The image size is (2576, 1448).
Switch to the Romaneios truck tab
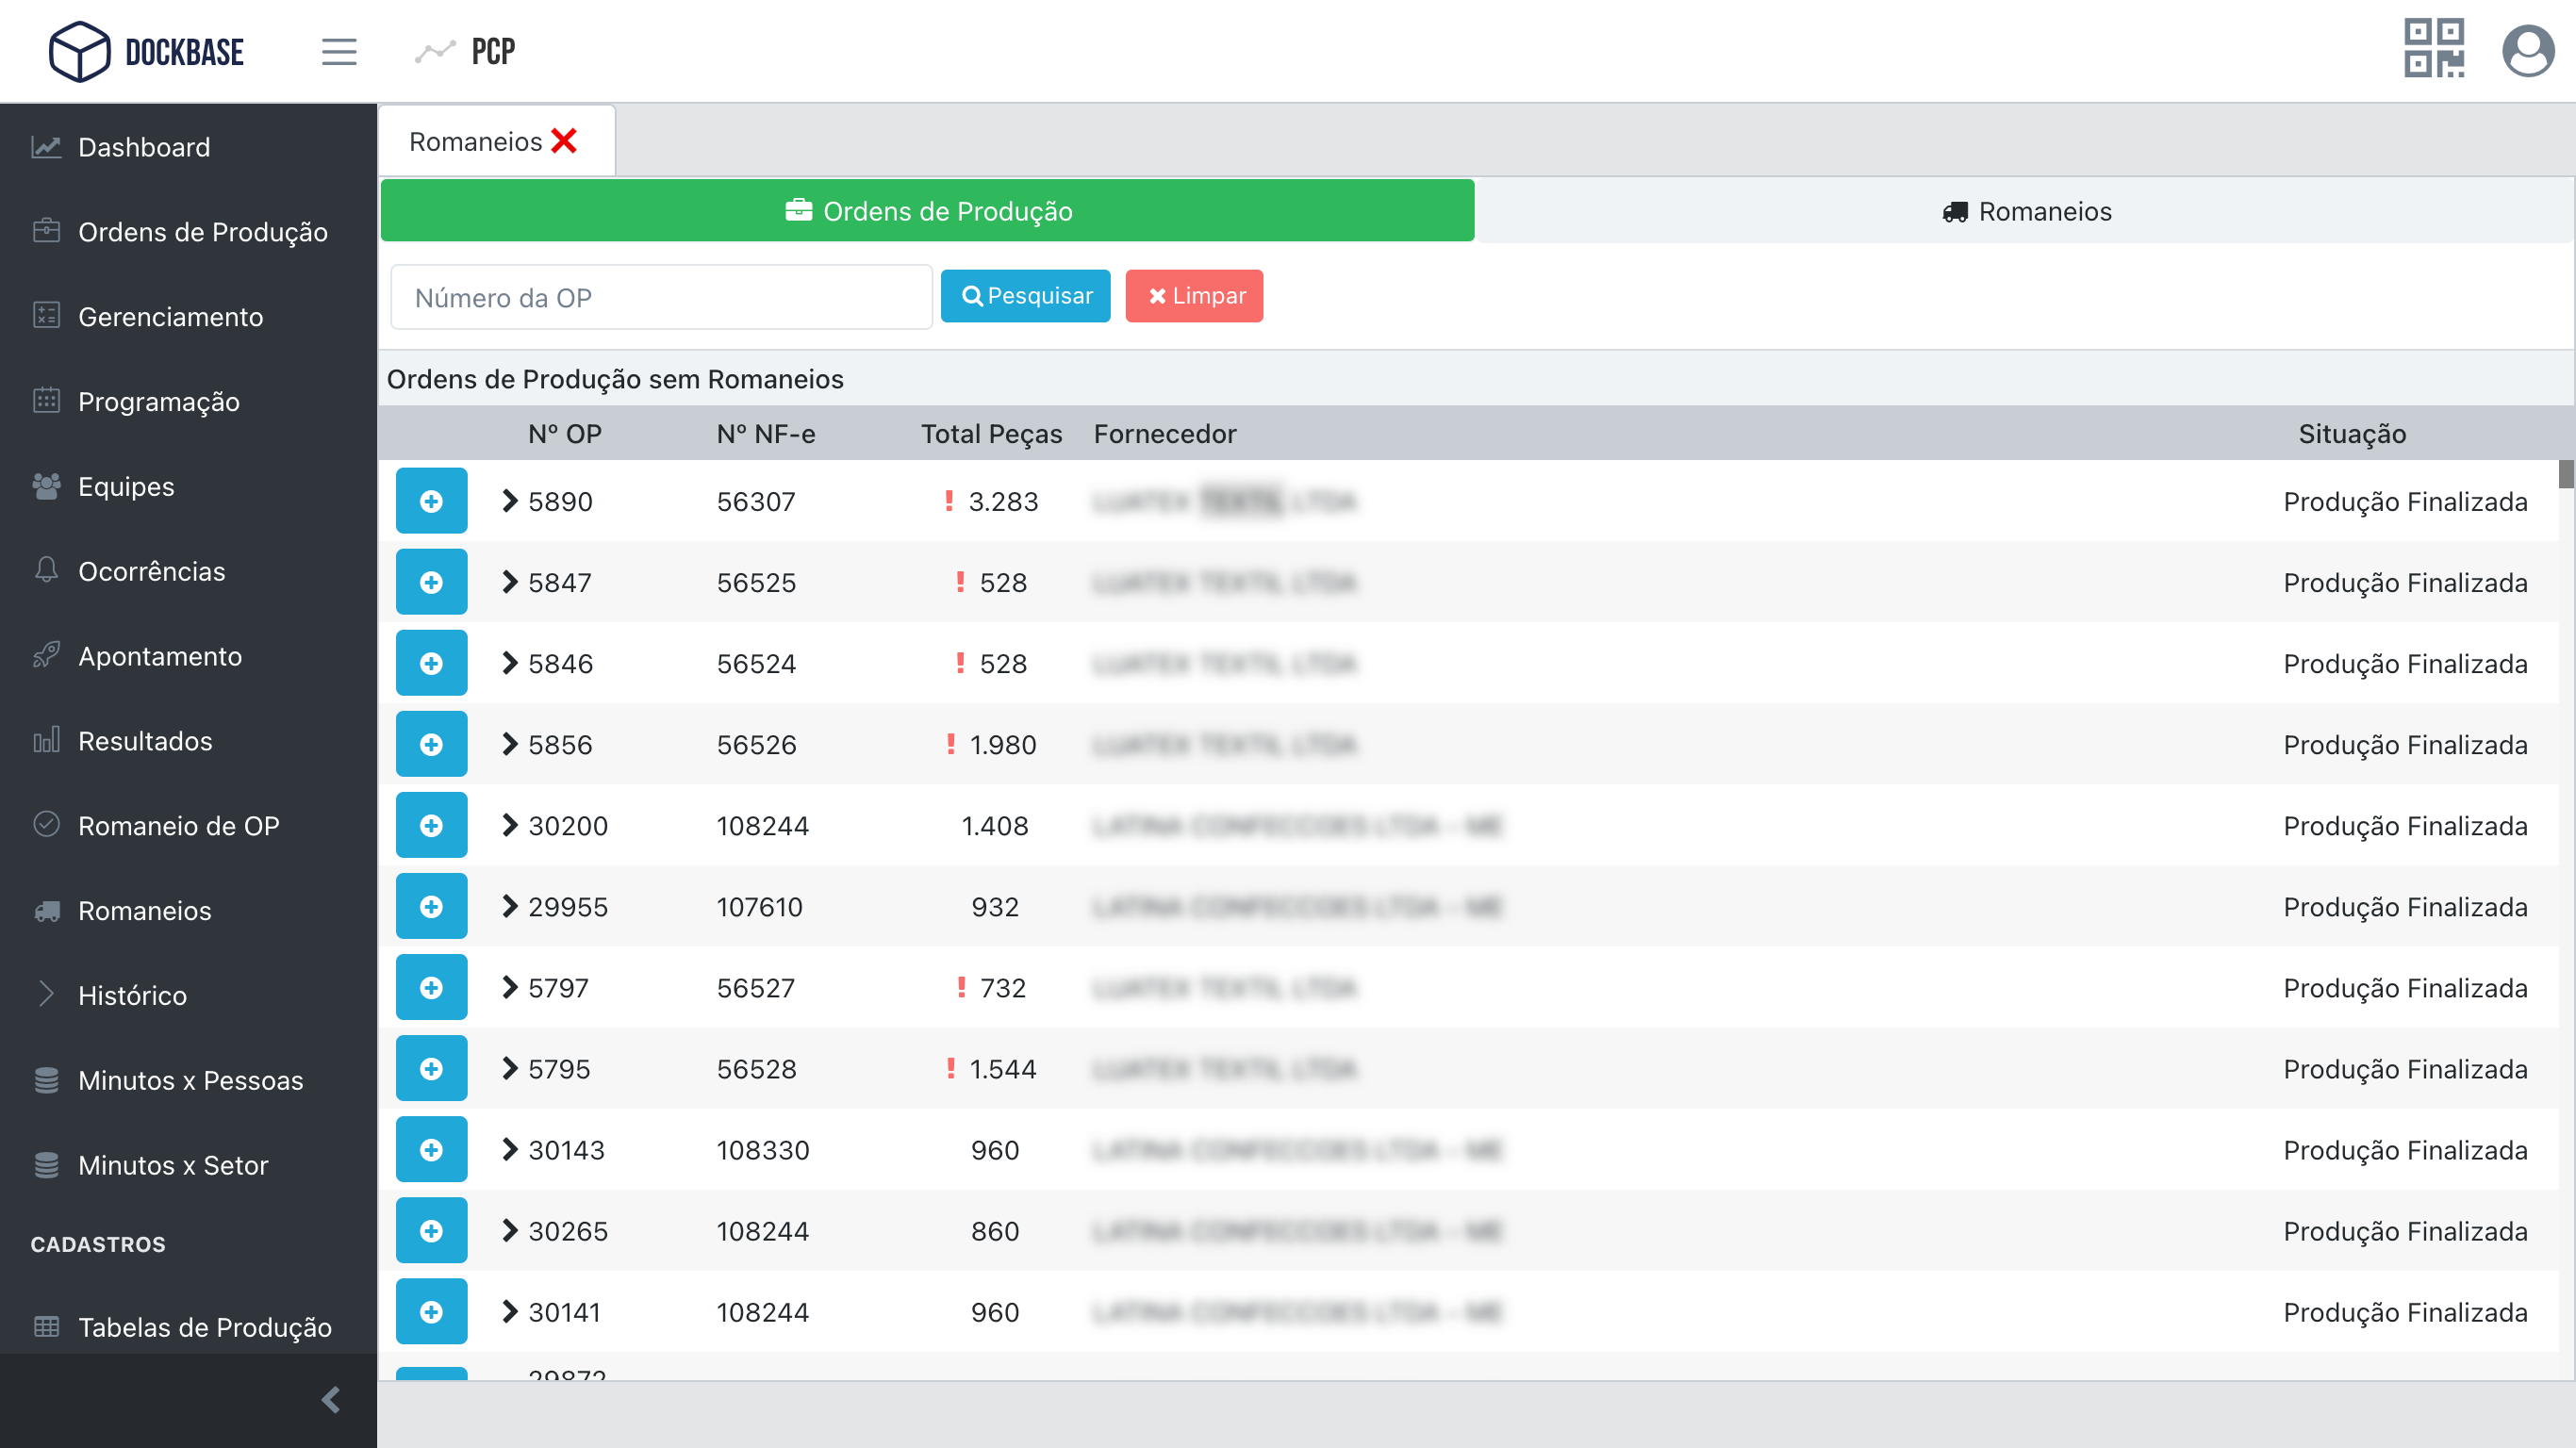[x=2026, y=211]
